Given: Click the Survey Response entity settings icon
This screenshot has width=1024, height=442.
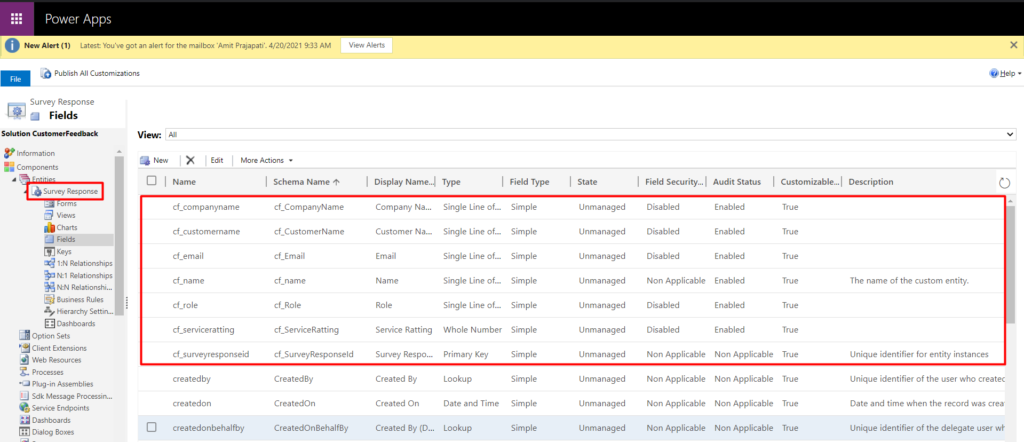Looking at the screenshot, I should click(16, 110).
